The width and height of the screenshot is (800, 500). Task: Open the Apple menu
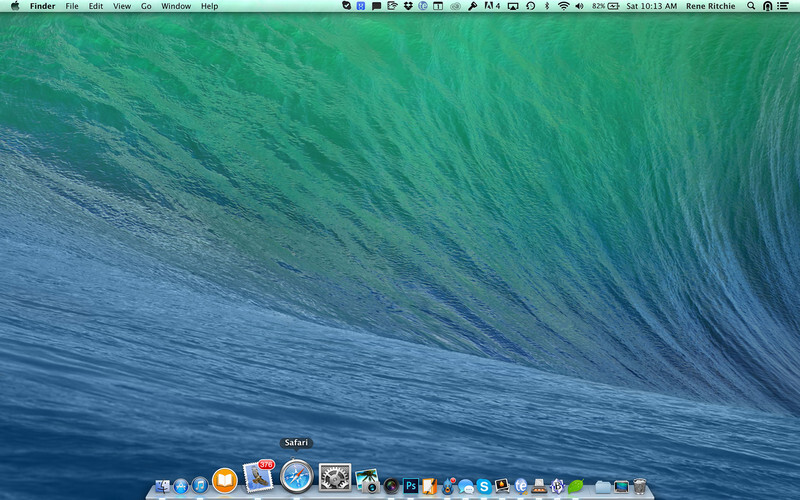tap(15, 6)
